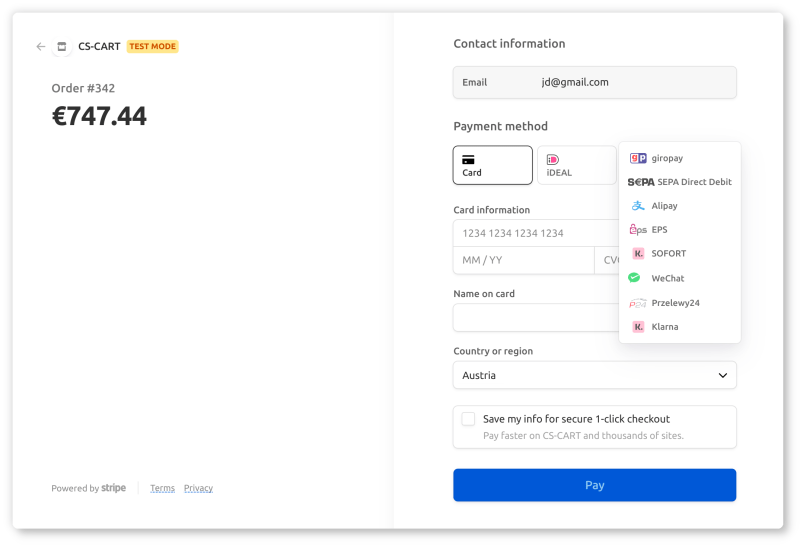
Task: Click the Przelewy24 logo icon
Action: click(638, 303)
